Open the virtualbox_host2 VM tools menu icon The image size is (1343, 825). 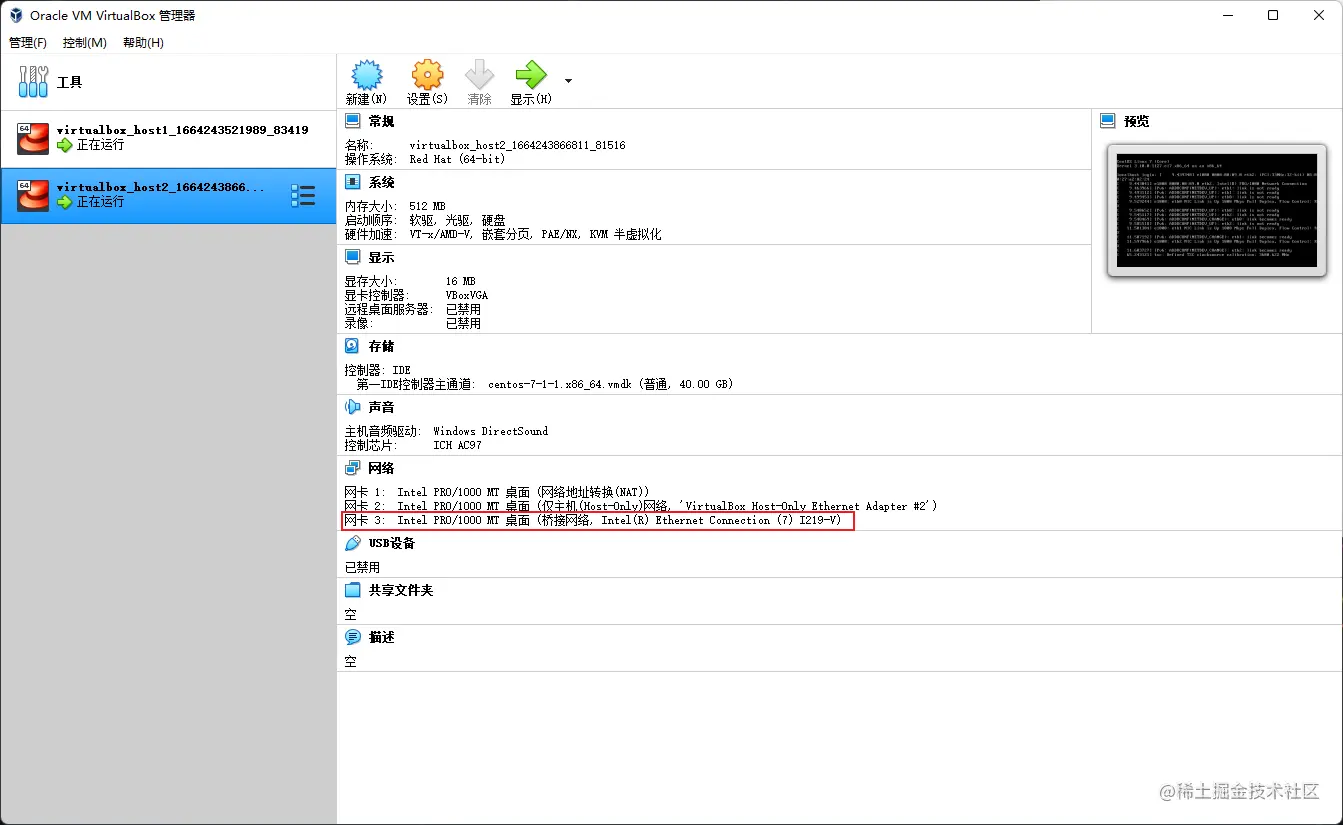[303, 196]
